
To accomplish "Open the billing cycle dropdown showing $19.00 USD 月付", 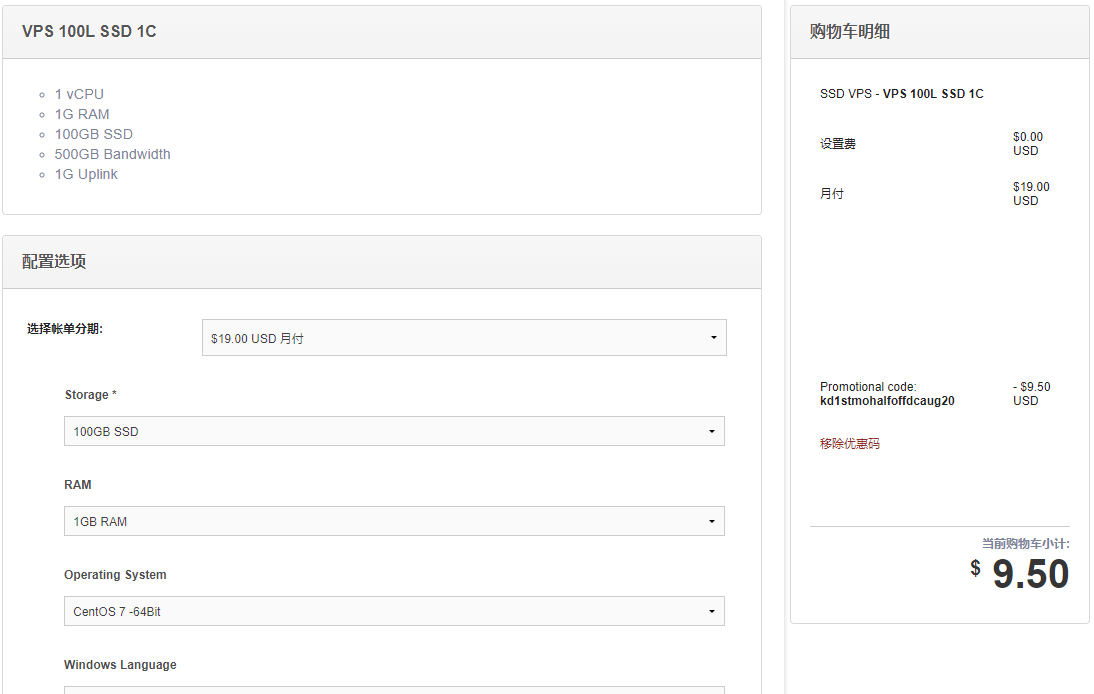I will pyautogui.click(x=463, y=337).
